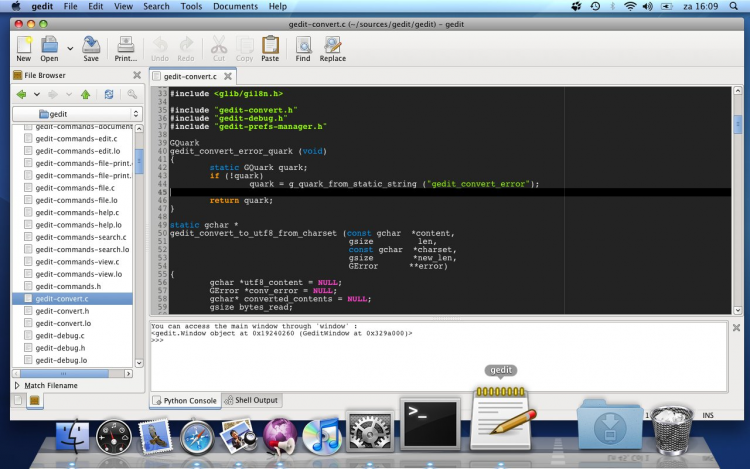Click the Paste clipboard icon
The width and height of the screenshot is (750, 469).
click(x=270, y=46)
